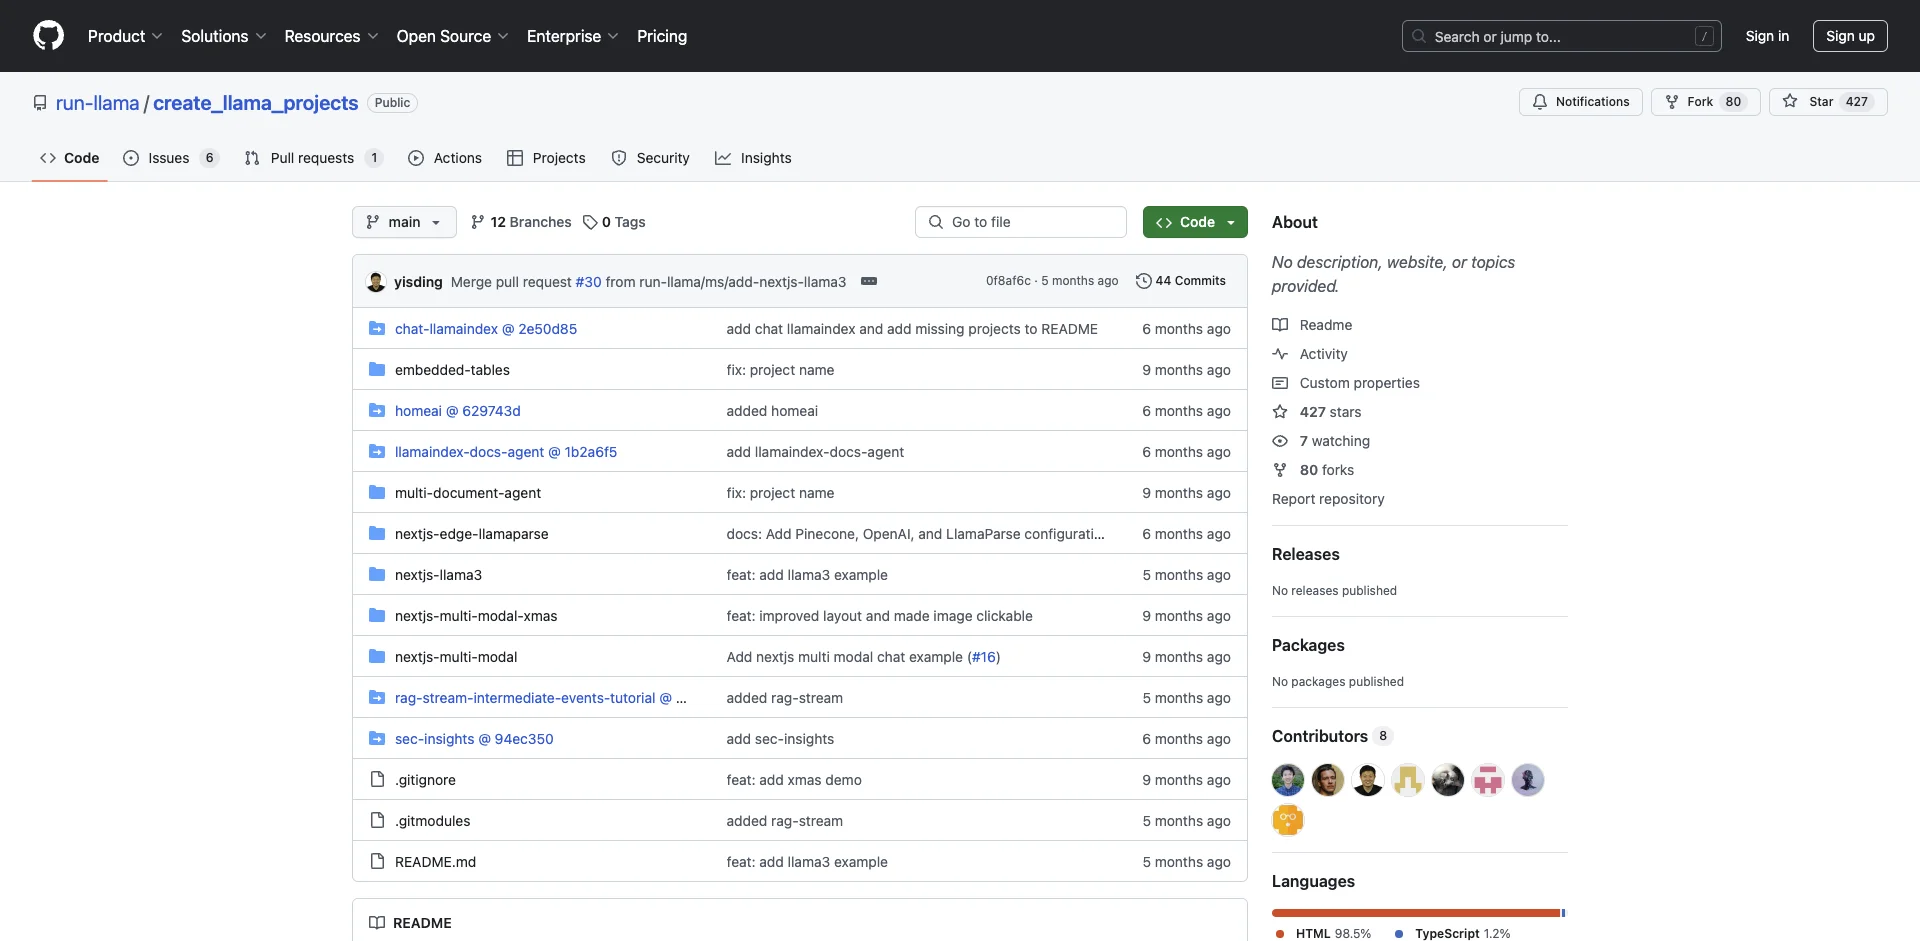Open pull request #30 link

pos(588,282)
